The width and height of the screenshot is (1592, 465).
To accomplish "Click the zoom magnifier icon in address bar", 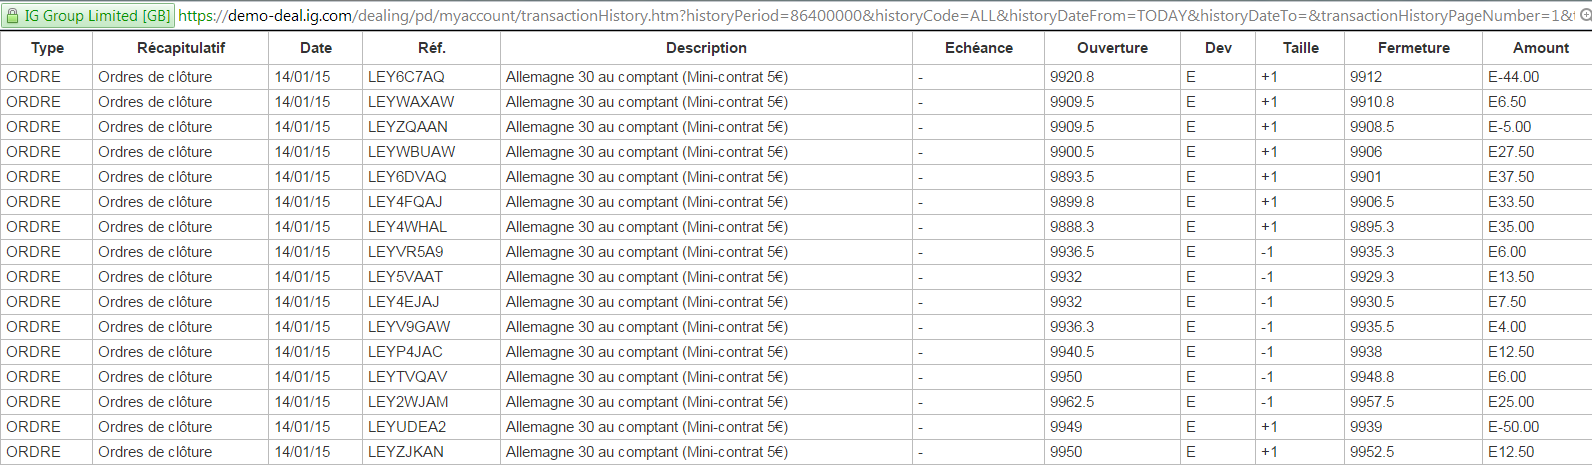I will coord(1585,15).
